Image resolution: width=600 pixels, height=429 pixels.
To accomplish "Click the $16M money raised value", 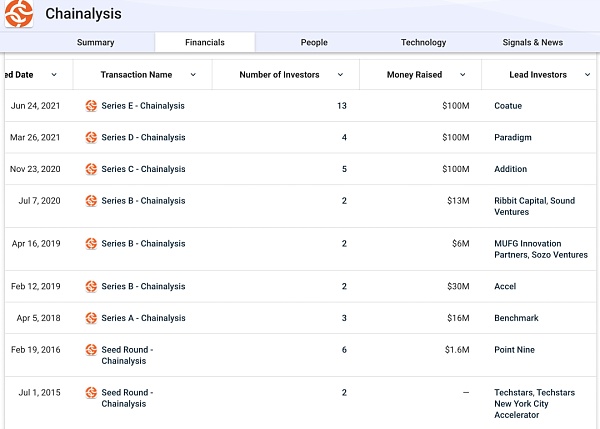I will click(x=458, y=318).
